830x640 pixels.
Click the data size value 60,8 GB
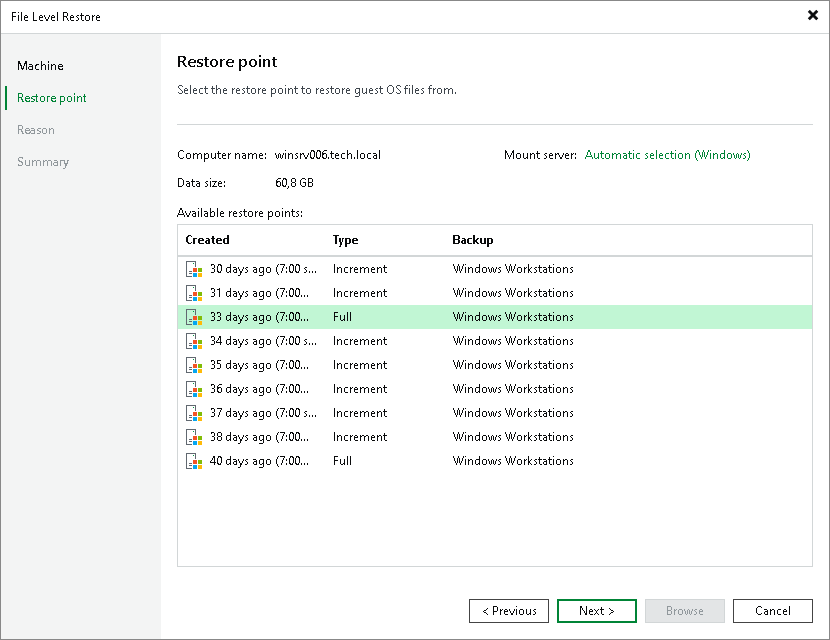[x=294, y=183]
